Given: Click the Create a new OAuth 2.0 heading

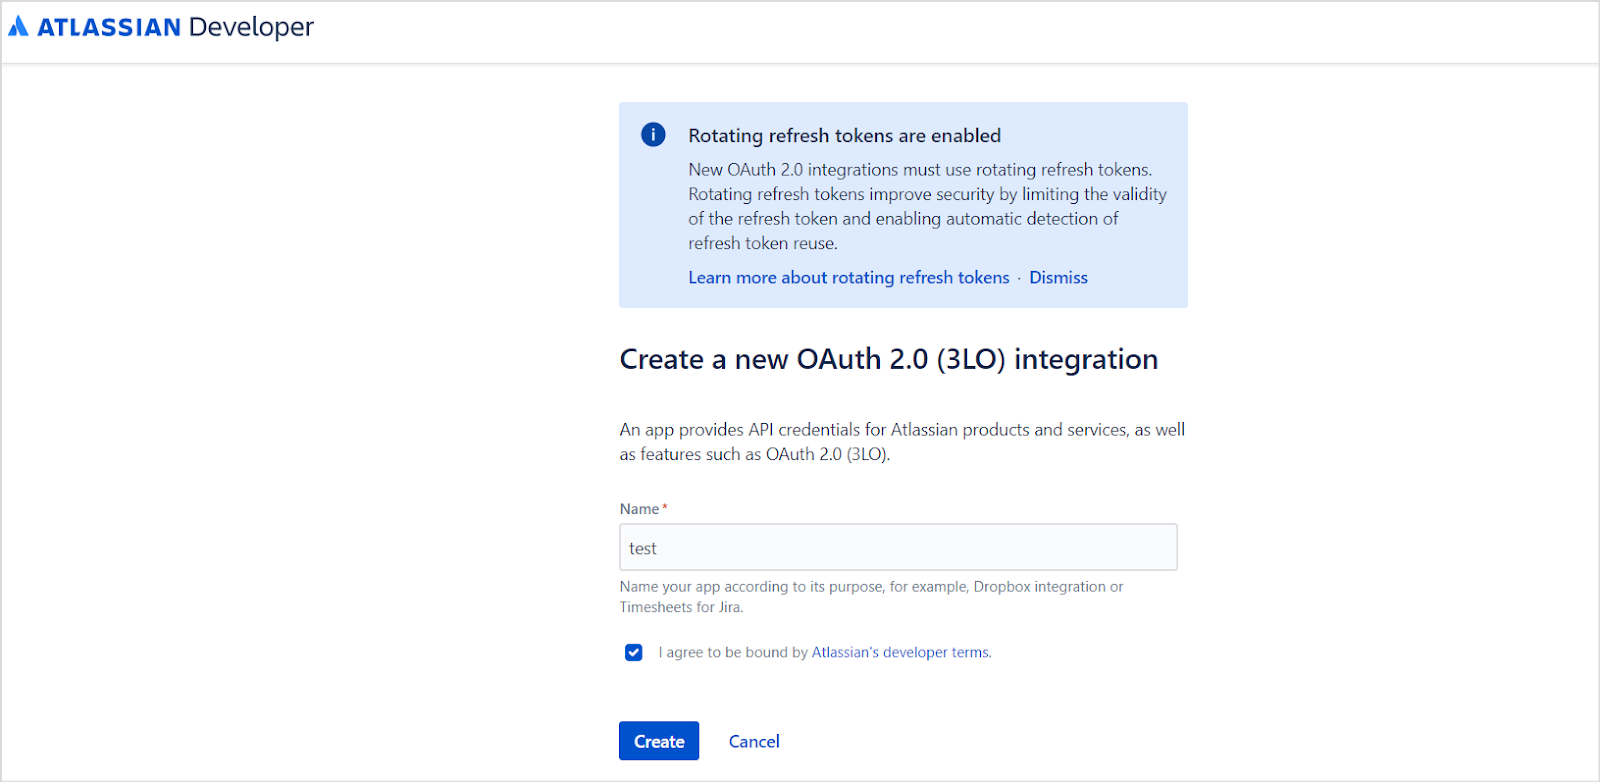Looking at the screenshot, I should [888, 359].
